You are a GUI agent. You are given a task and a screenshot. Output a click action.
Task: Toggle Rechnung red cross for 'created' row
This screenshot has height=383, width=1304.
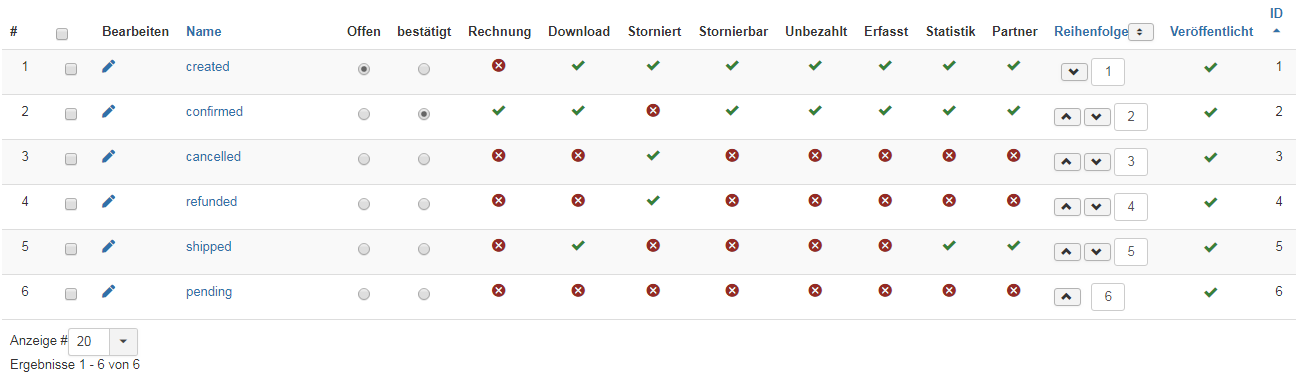498,66
